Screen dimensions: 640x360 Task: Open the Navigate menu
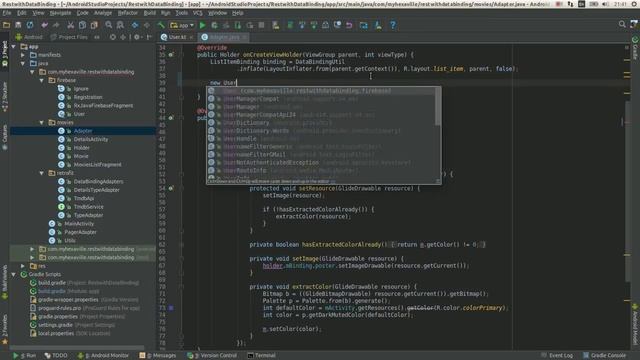pos(60,13)
